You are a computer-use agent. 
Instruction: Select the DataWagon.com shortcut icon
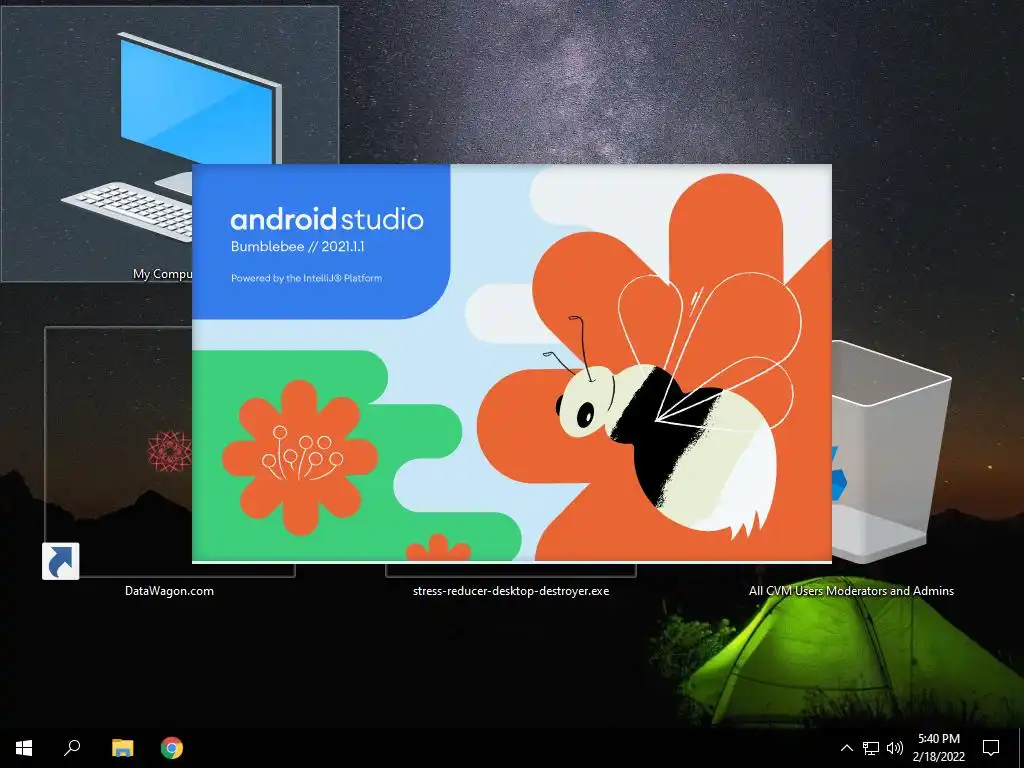point(118,452)
